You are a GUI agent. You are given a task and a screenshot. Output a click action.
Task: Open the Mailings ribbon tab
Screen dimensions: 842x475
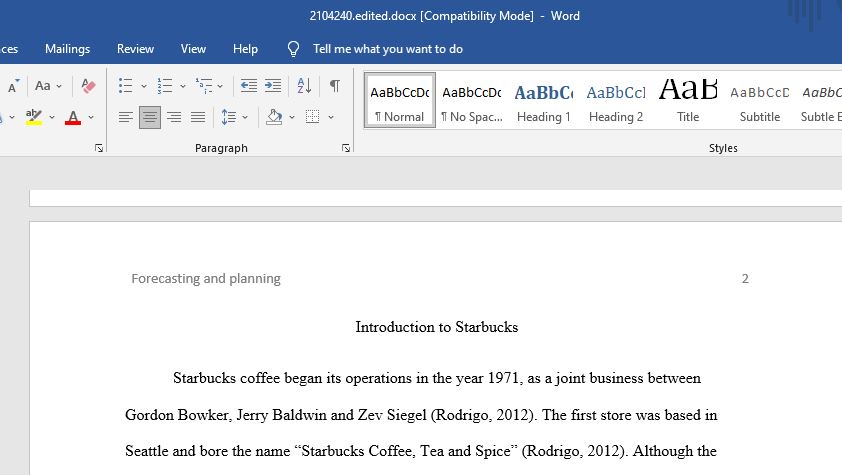pos(67,49)
